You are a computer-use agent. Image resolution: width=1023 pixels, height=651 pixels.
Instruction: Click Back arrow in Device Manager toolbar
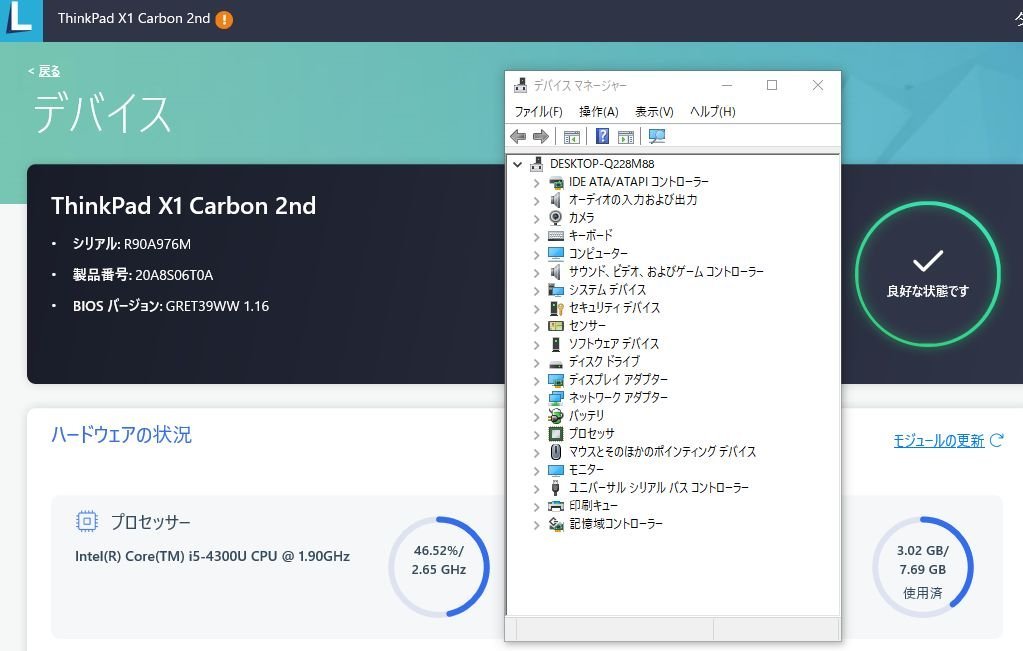click(x=518, y=136)
